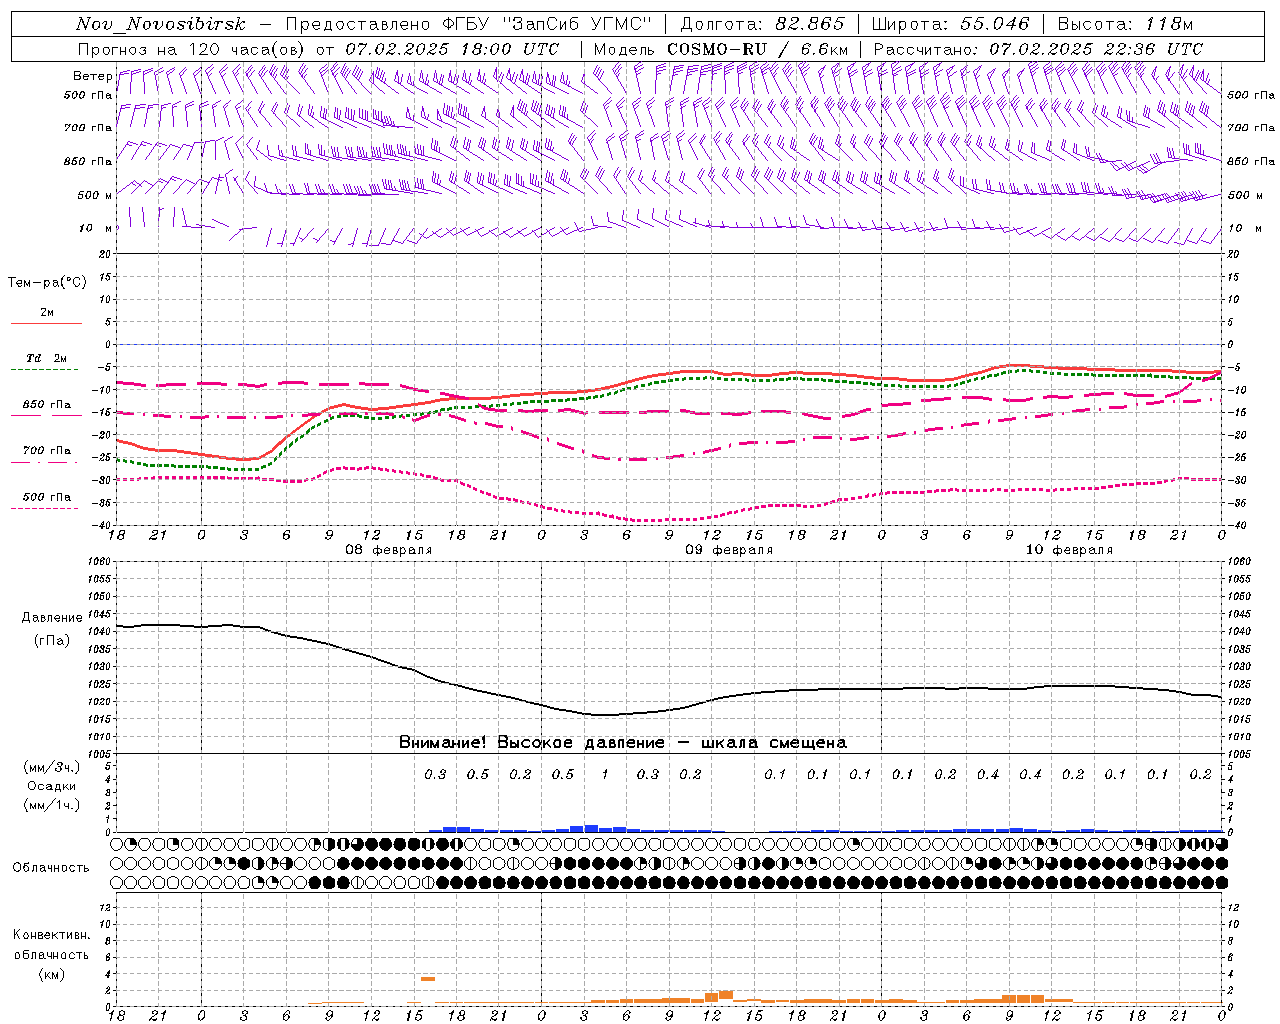Click the 09 февраля date label
Screen dimensions: 1280x1024
[x=729, y=550]
